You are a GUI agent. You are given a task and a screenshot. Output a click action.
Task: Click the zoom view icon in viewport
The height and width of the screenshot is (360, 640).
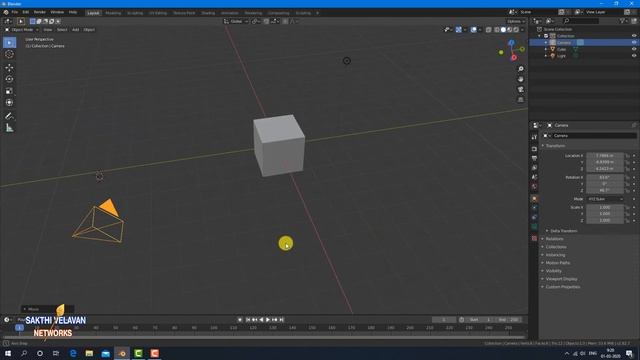coord(520,69)
